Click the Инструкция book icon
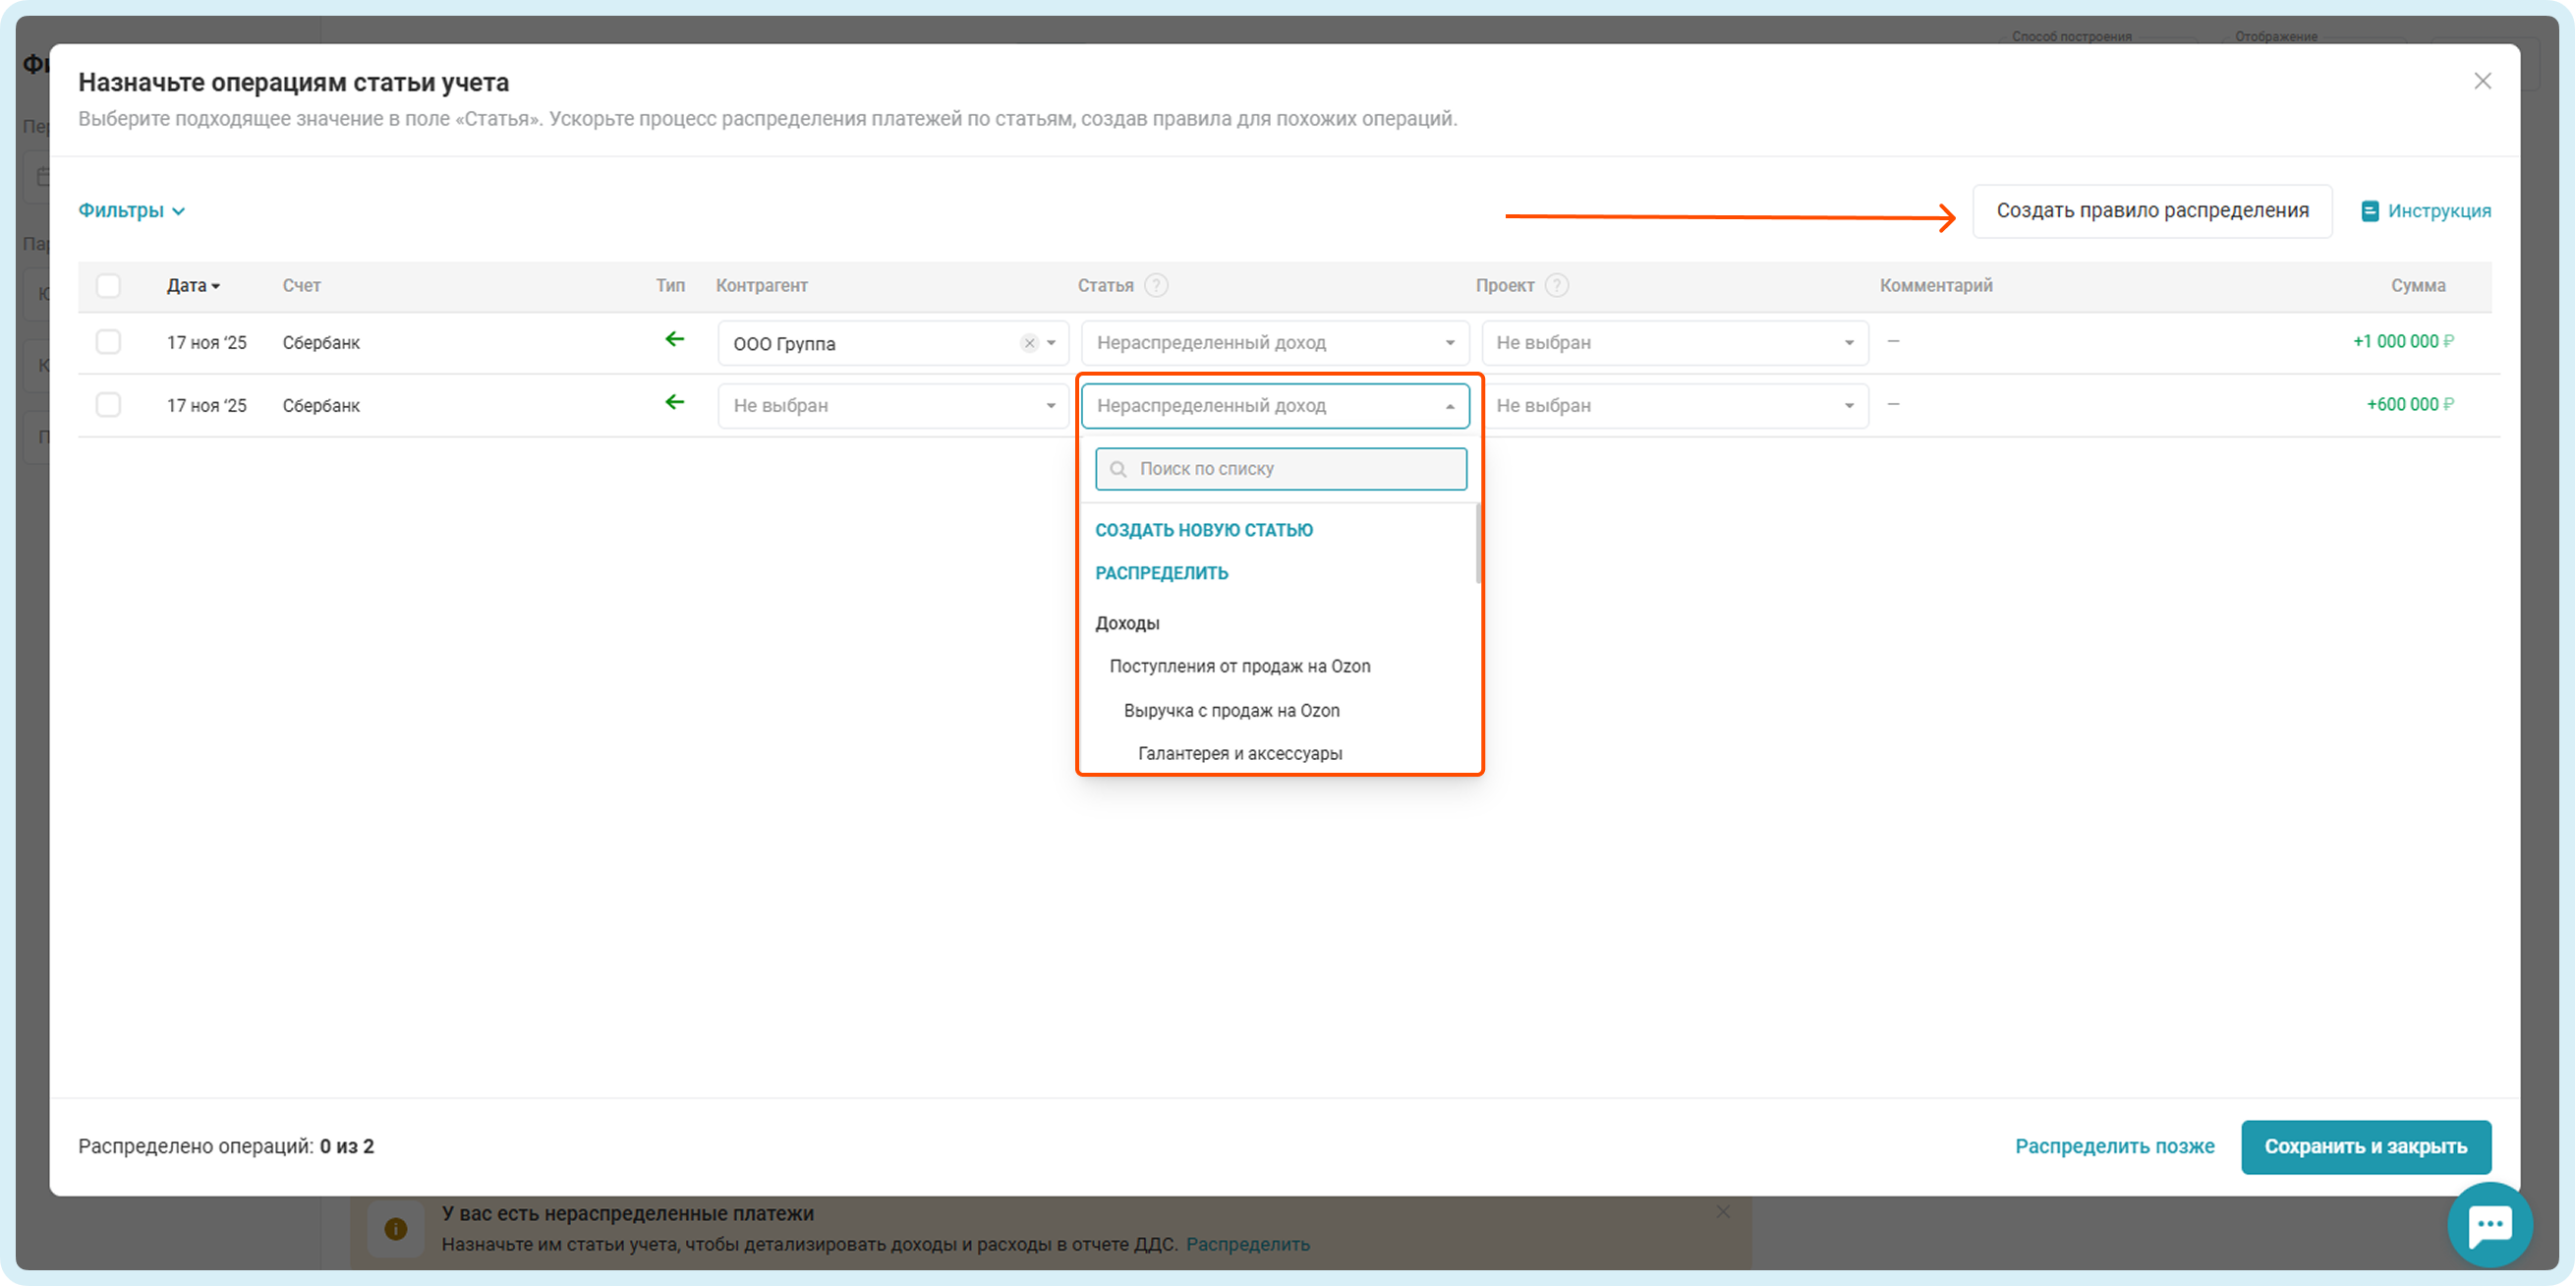This screenshot has height=1286, width=2576. point(2369,211)
